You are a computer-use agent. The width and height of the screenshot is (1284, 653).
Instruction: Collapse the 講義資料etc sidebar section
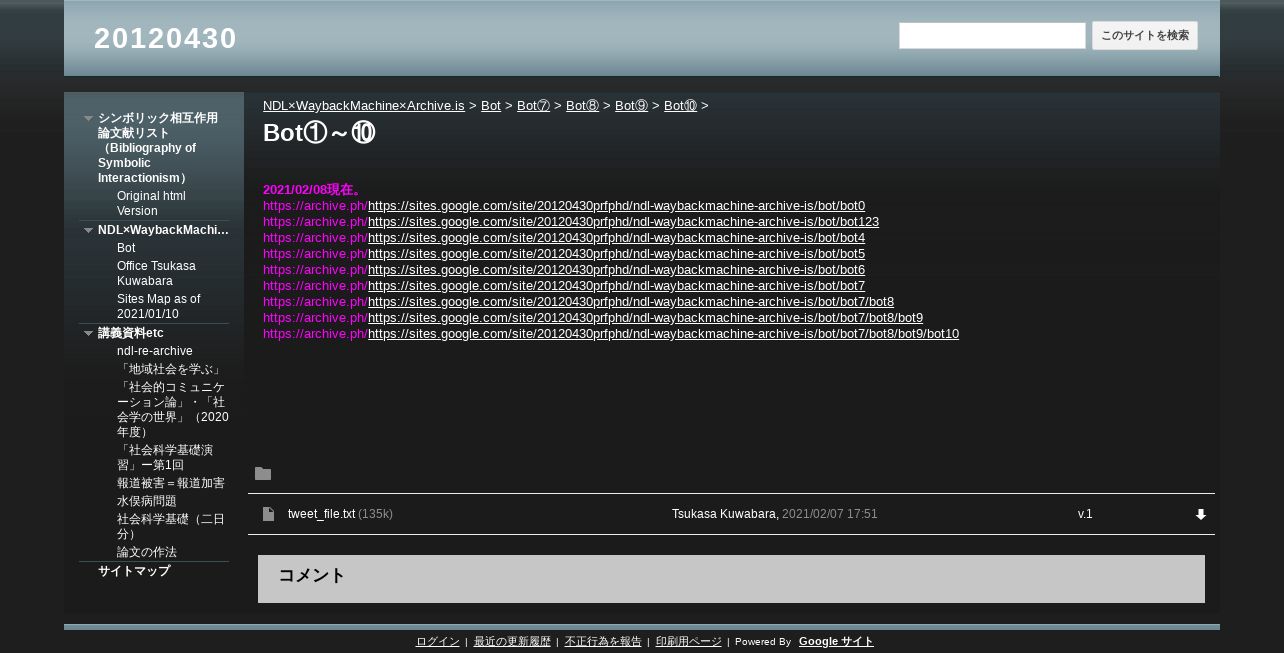(x=88, y=333)
